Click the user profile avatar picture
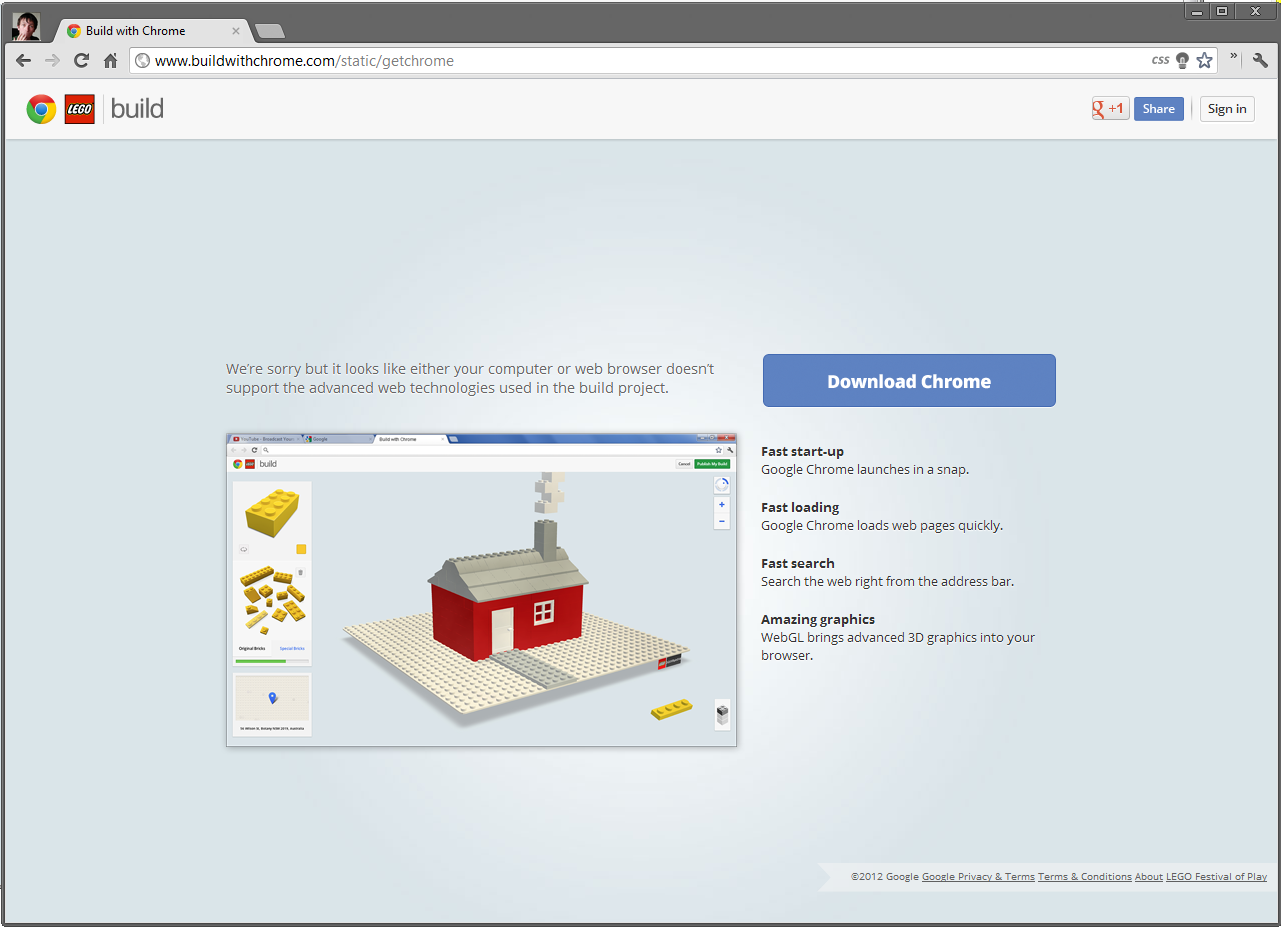The image size is (1281, 927). click(26, 27)
